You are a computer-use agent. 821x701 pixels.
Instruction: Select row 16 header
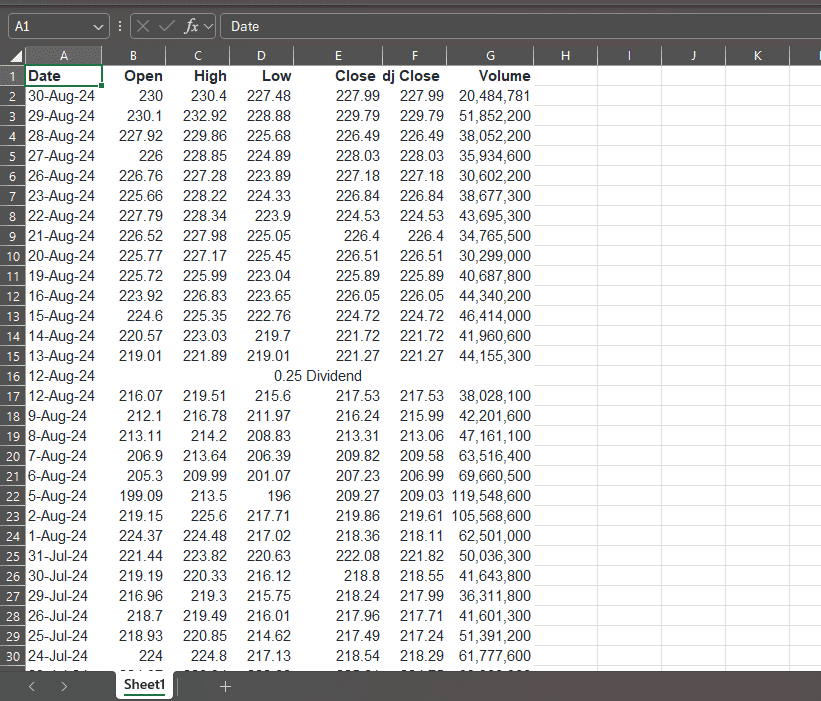point(13,376)
